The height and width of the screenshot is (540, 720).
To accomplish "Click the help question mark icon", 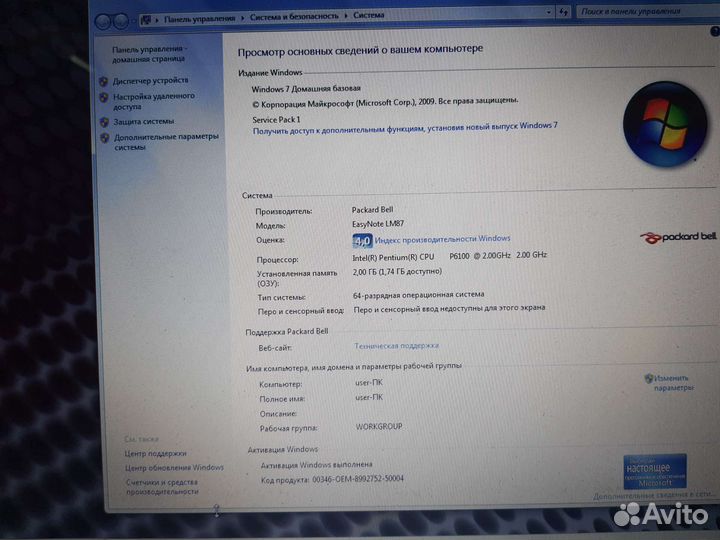I will click(x=715, y=32).
